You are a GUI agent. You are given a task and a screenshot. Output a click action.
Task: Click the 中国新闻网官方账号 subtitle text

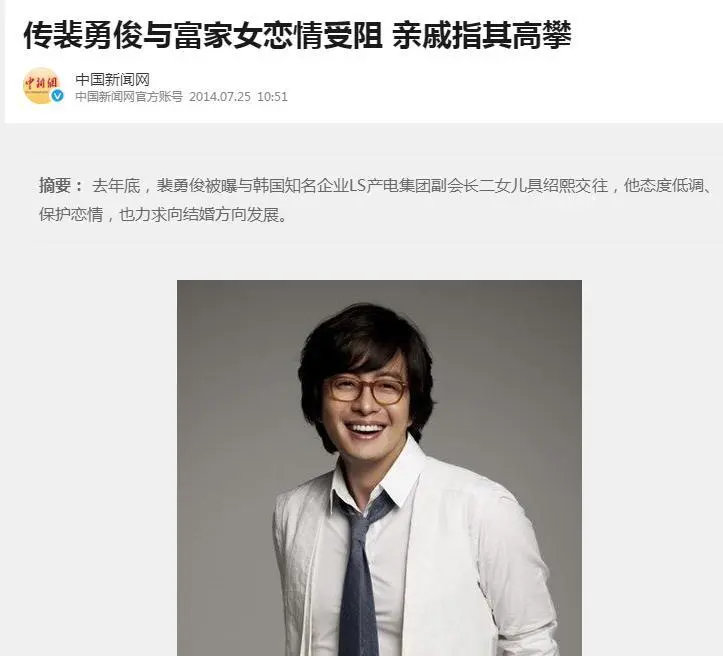(x=129, y=97)
